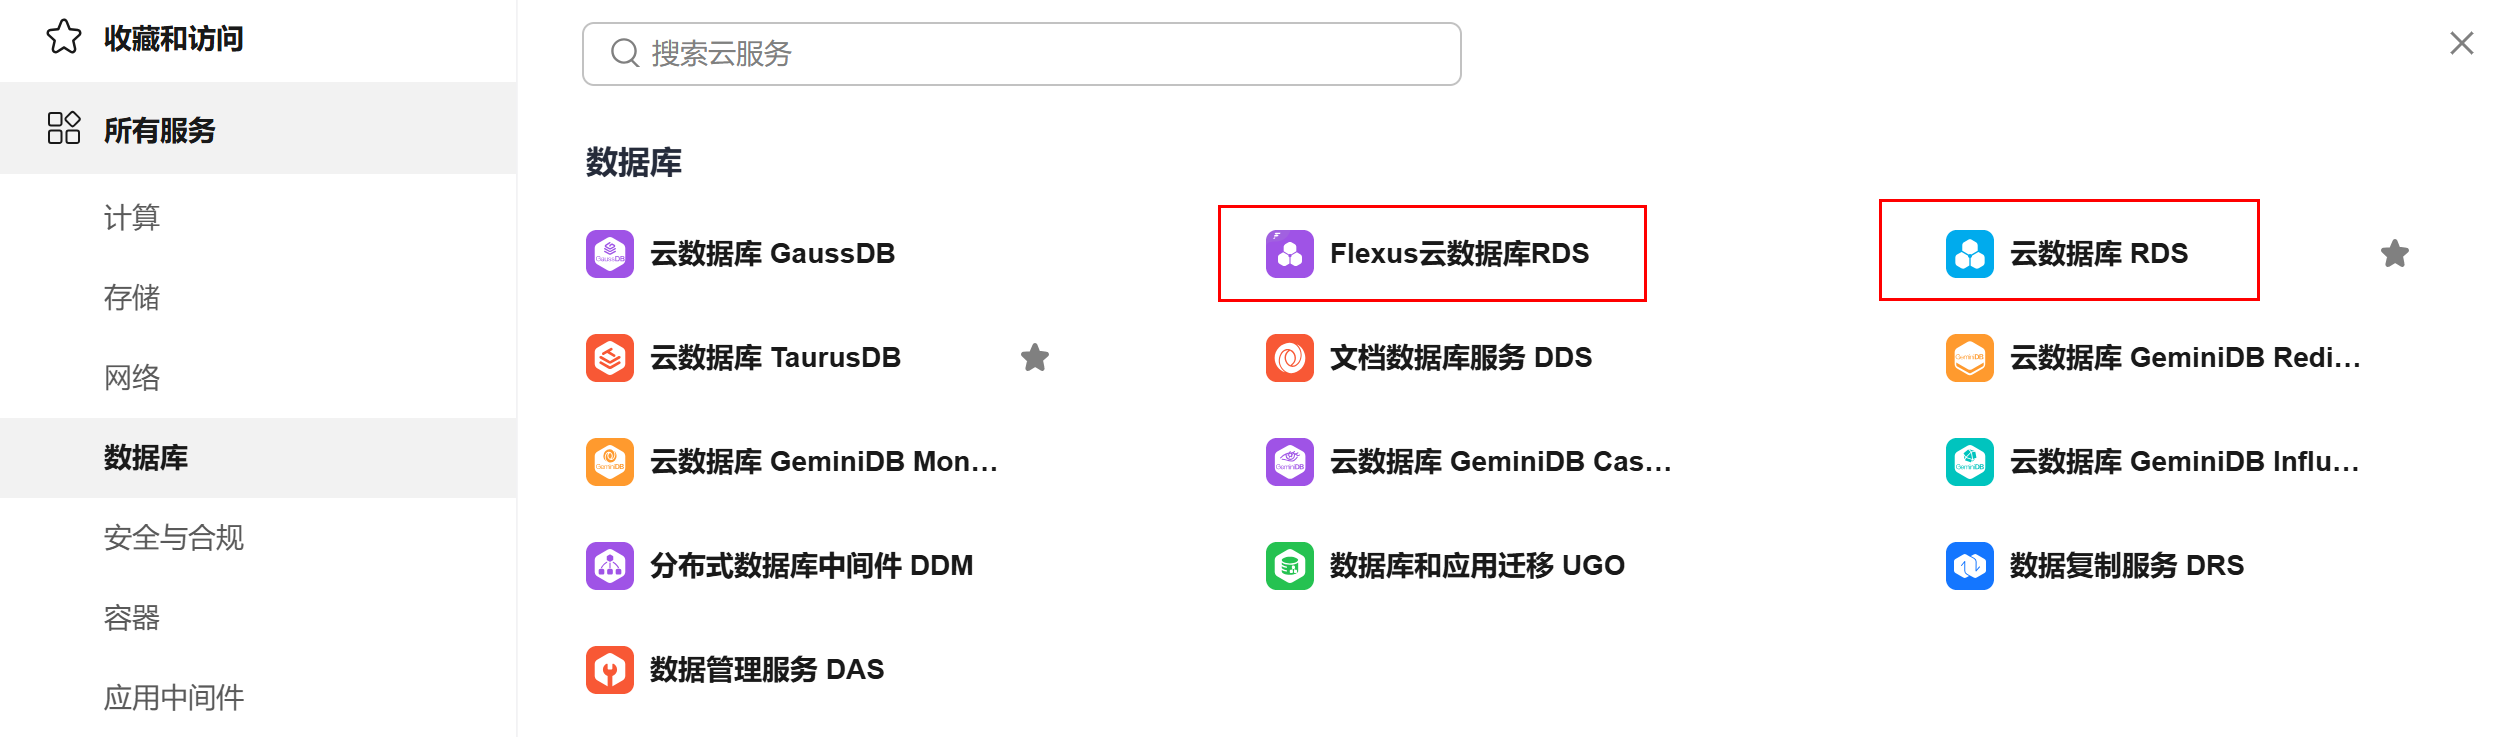The width and height of the screenshot is (2506, 737).
Task: Click the blue 云数据库 RDS icon
Action: [x=1969, y=254]
